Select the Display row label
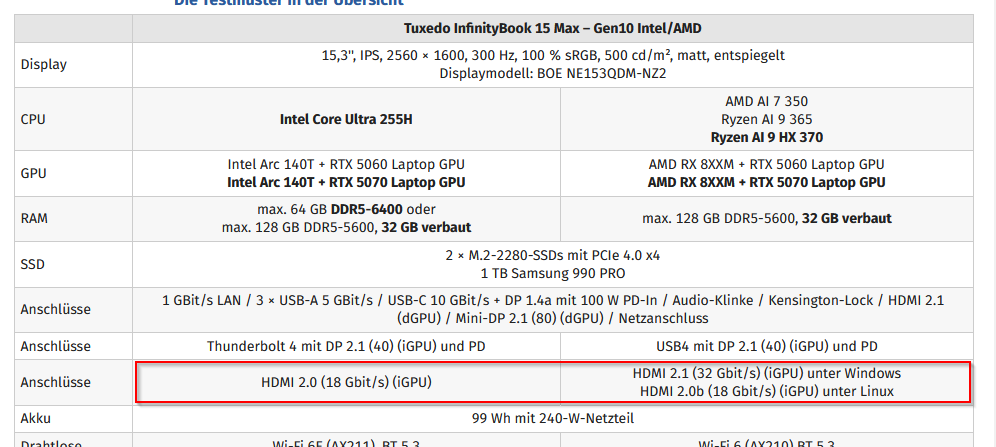This screenshot has height=447, width=996. pos(44,64)
